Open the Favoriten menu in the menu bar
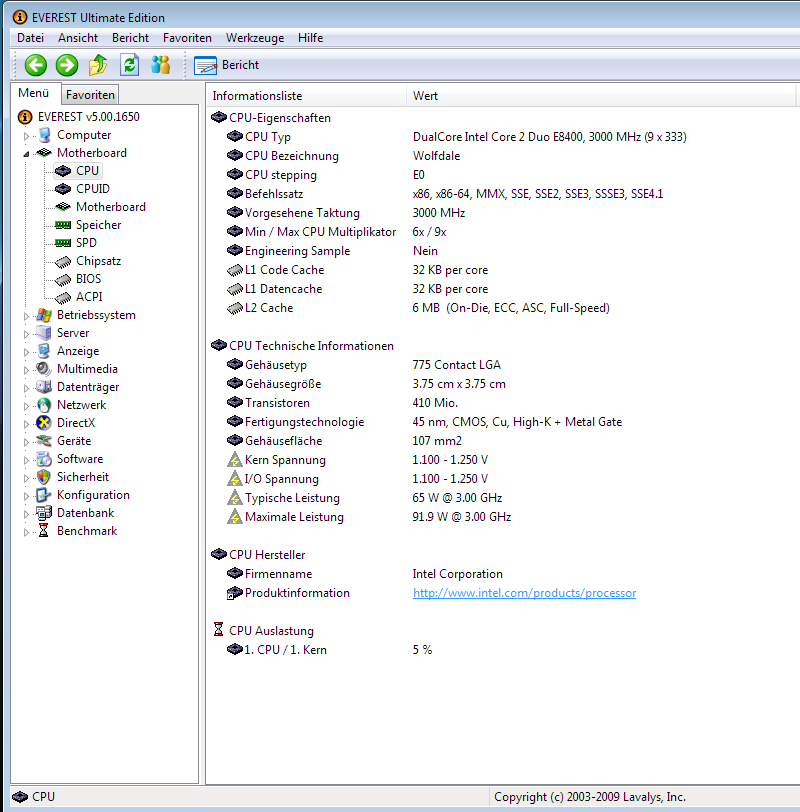The width and height of the screenshot is (800, 812). click(x=187, y=38)
